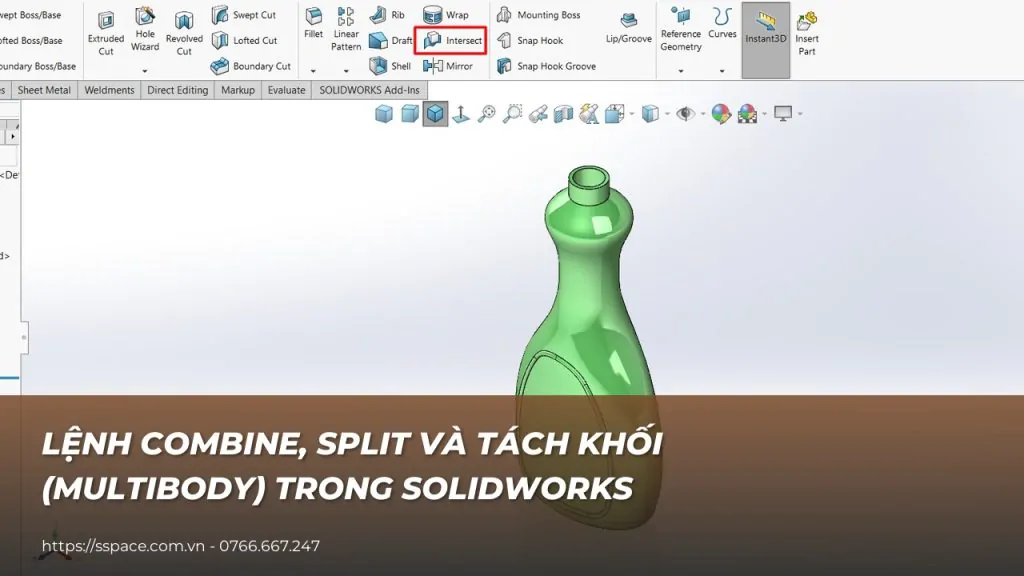1024x576 pixels.
Task: Open Dynamic Annotation Views icon
Action: click(x=588, y=114)
